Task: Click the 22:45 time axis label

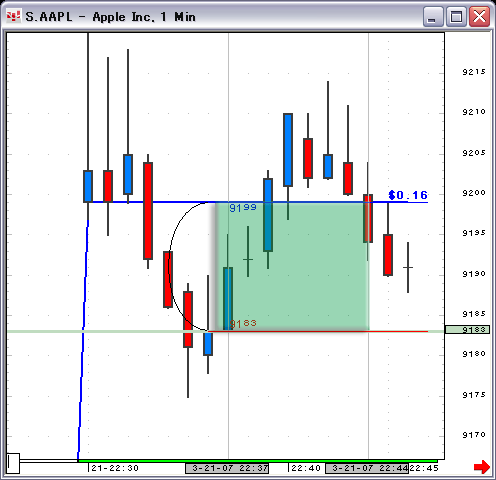Action: tap(424, 468)
